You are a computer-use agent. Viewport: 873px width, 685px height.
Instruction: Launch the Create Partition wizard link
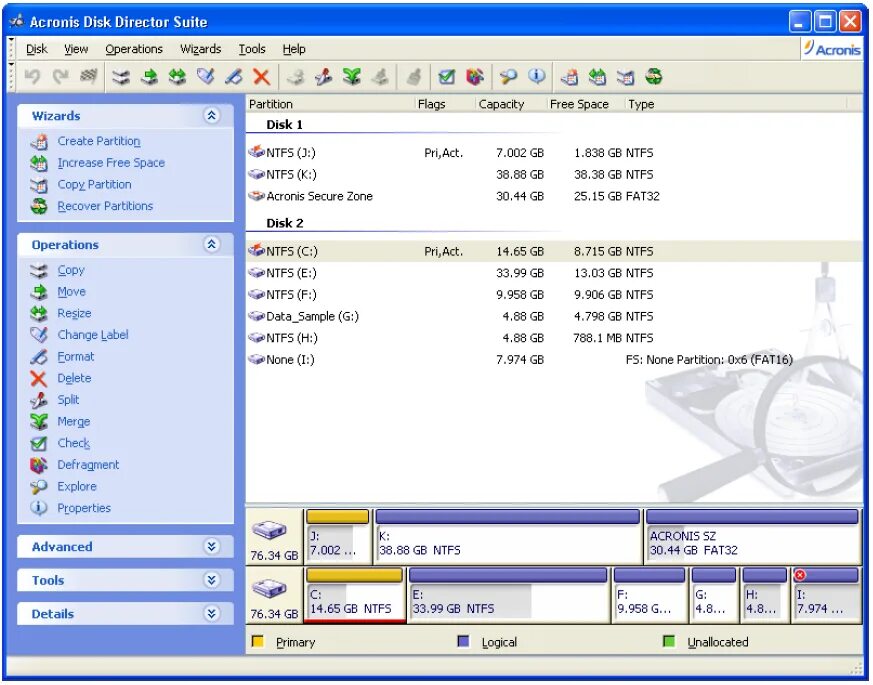point(99,141)
